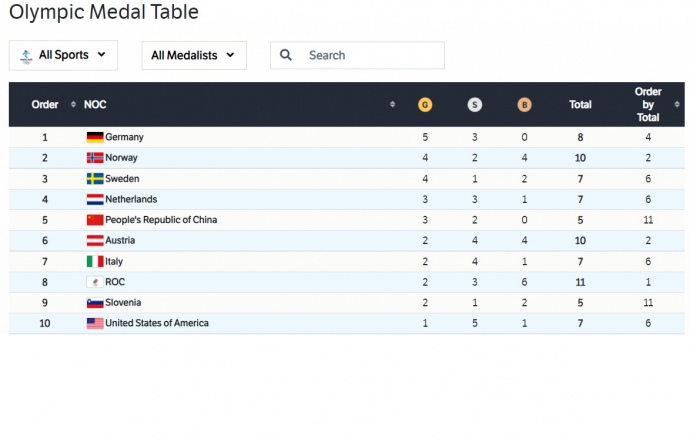This screenshot has width=690, height=440.
Task: Click the search magnifier icon
Action: coord(286,56)
